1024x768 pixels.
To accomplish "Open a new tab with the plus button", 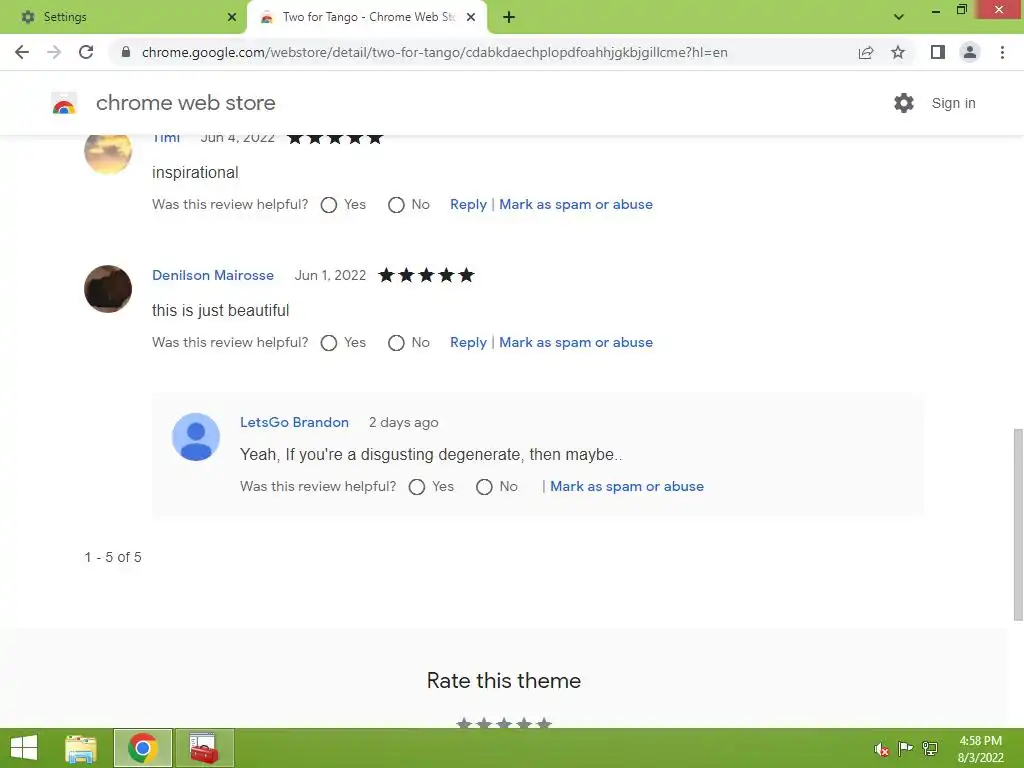I will [x=509, y=17].
